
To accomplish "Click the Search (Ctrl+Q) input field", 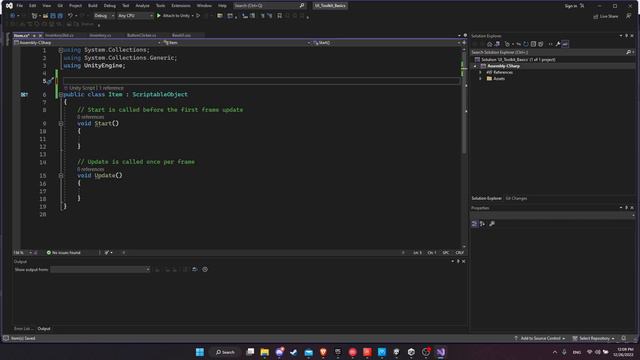I will (266, 6).
